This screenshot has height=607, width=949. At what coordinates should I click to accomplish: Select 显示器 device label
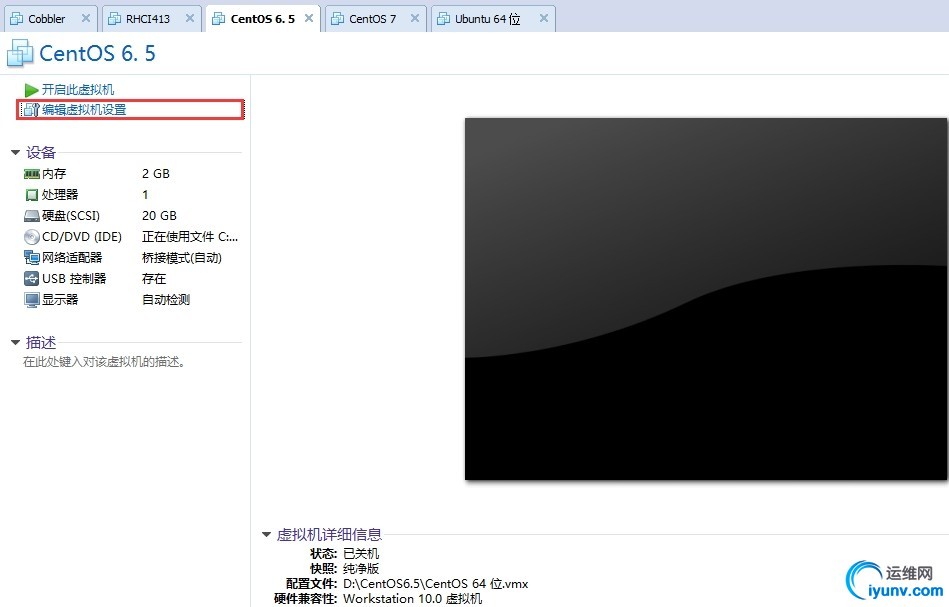(x=60, y=300)
